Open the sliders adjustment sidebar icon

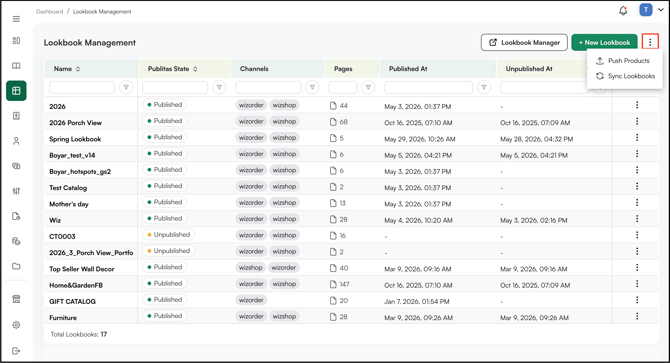click(16, 191)
